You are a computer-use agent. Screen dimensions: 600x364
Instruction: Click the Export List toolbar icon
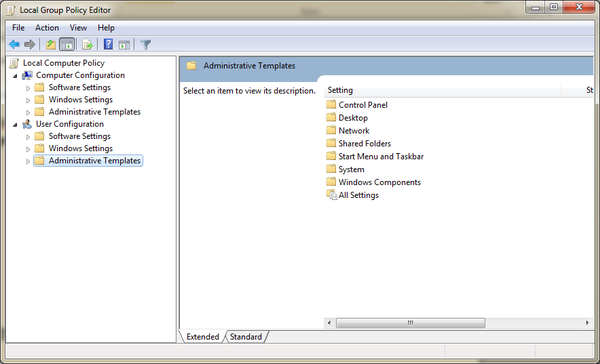point(88,45)
